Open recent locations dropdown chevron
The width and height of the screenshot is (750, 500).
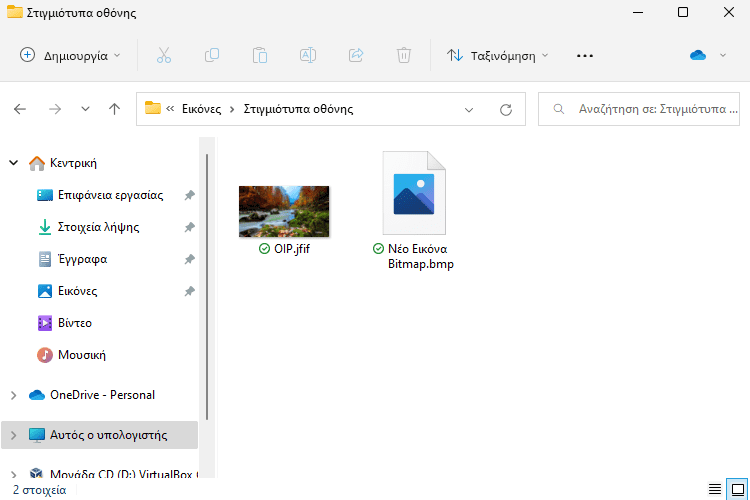(x=85, y=109)
